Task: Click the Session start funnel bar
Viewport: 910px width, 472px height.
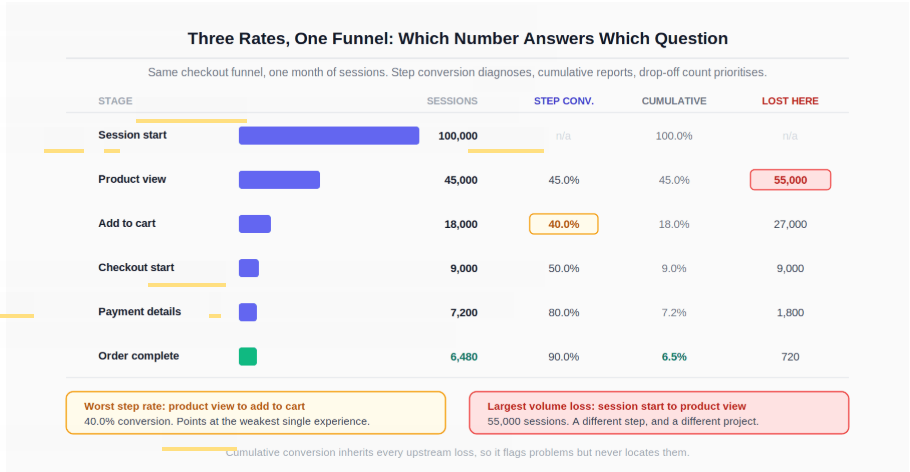Action: 329,135
